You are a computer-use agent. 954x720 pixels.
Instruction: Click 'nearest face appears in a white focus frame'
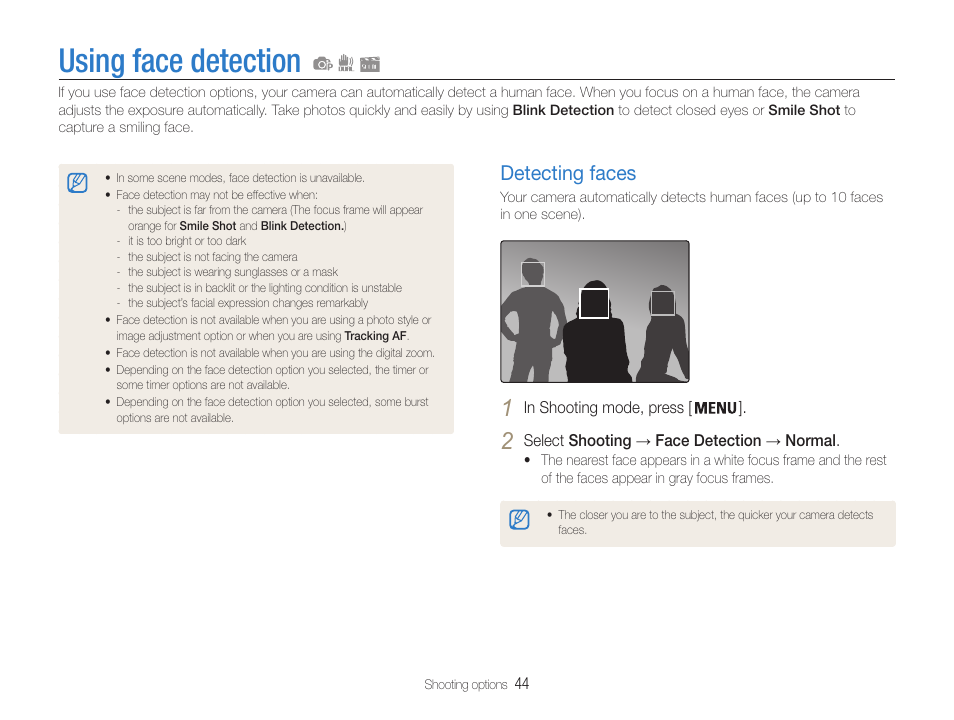coord(713,469)
